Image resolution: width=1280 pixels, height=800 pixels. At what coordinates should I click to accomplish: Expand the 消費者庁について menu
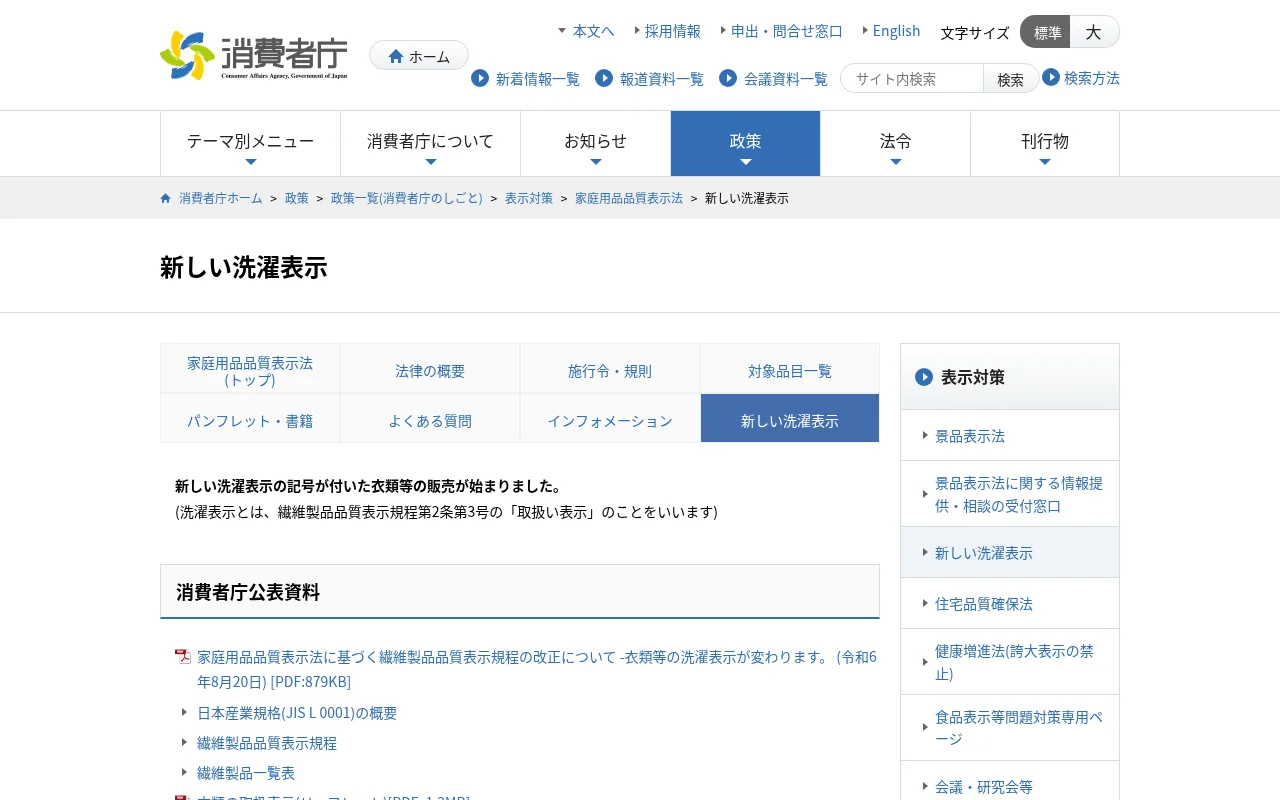[430, 143]
